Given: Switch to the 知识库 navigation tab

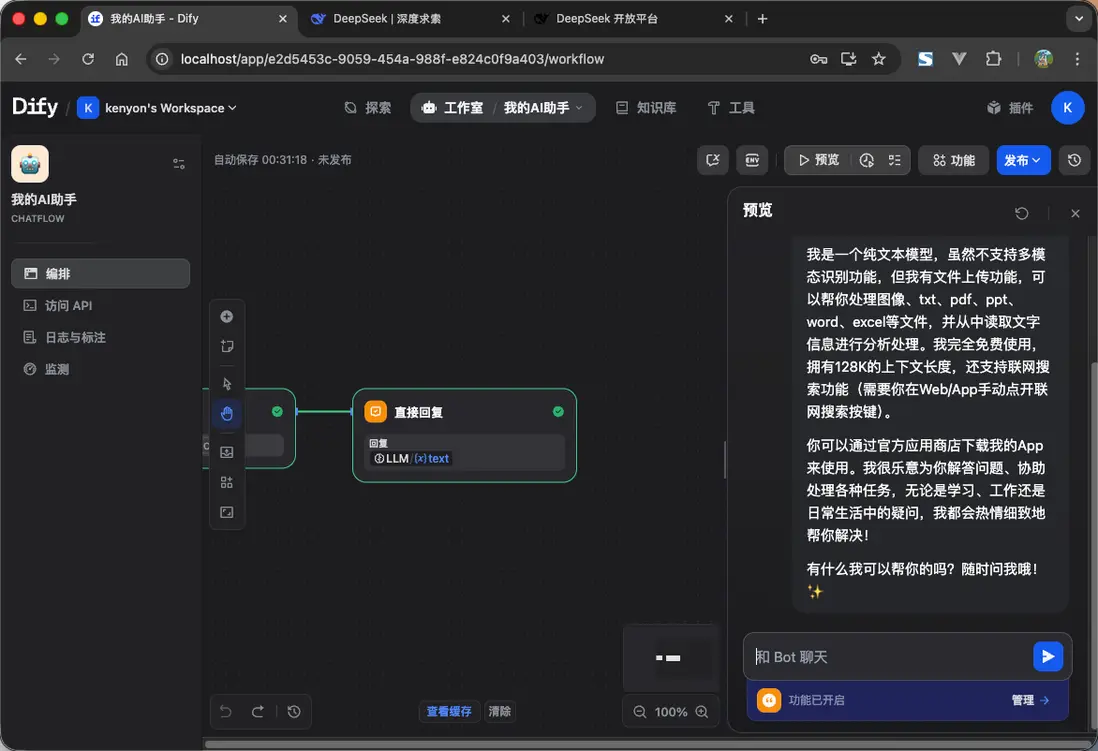Looking at the screenshot, I should click(646, 107).
